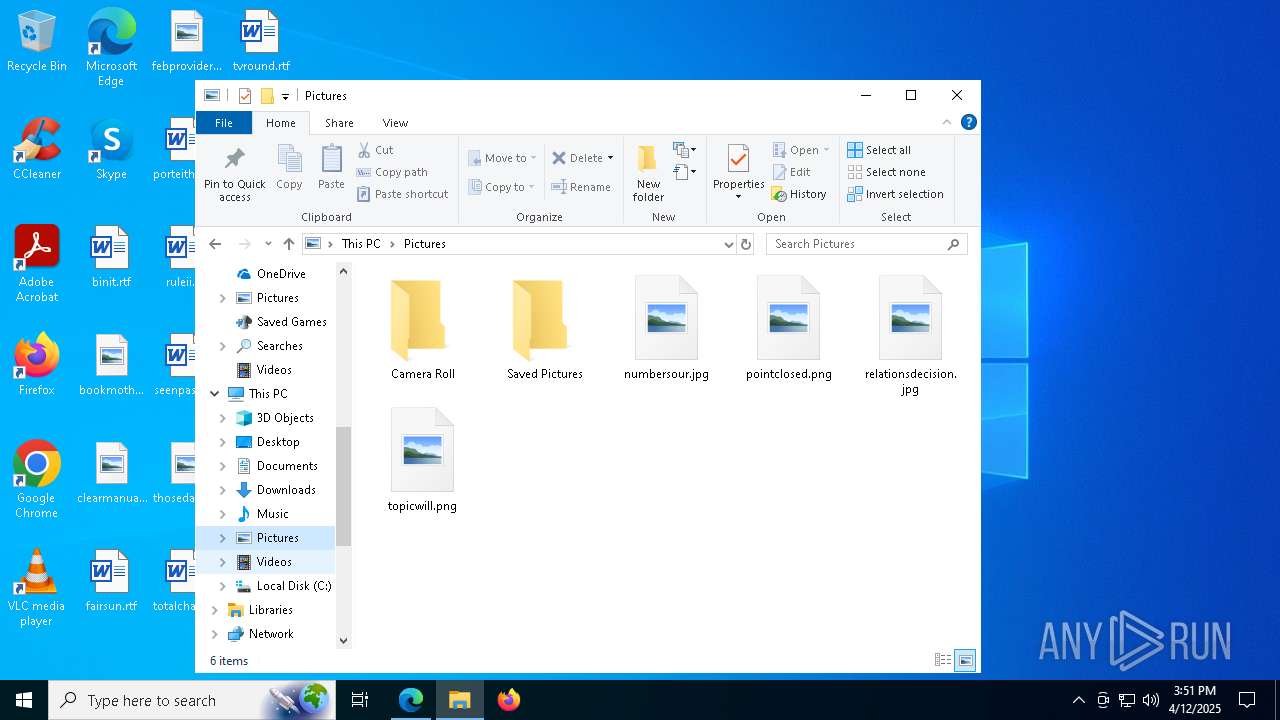Image resolution: width=1280 pixels, height=720 pixels.
Task: Select the Camera Roll folder
Action: (423, 330)
